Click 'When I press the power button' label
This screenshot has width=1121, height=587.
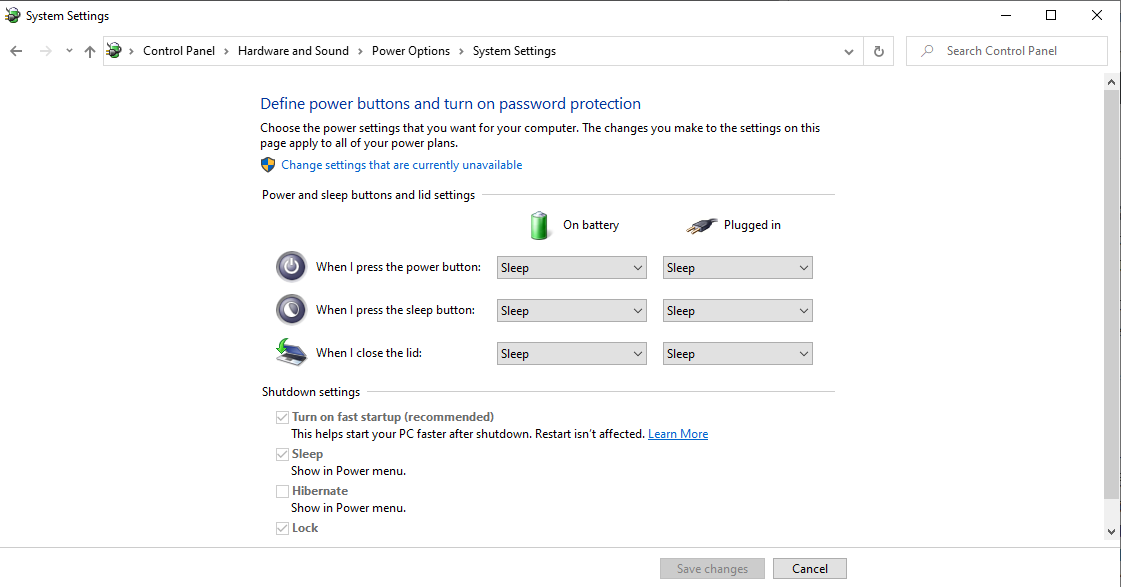398,267
